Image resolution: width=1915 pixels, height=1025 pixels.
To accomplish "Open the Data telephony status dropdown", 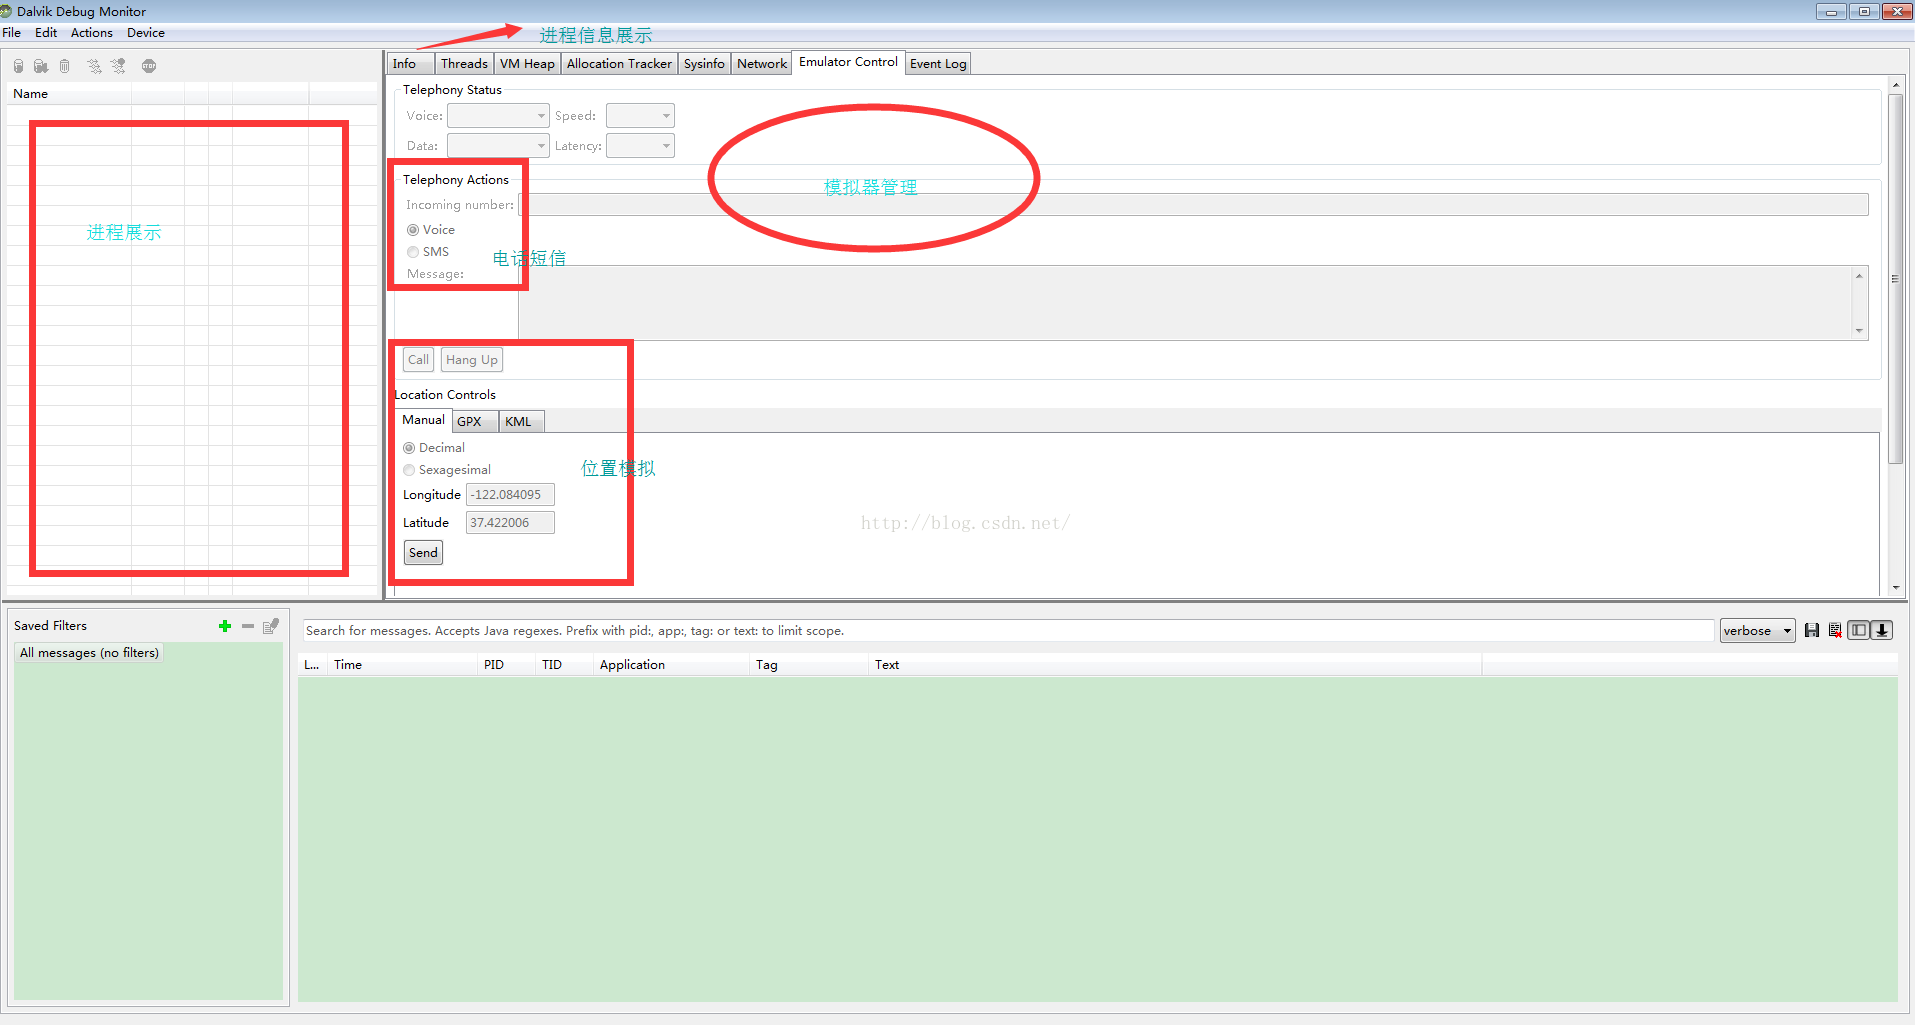I will (498, 146).
